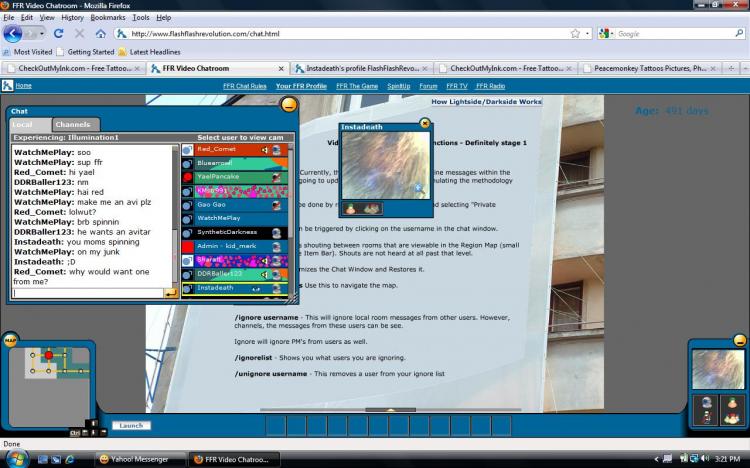Click the FFR logo icon beside Home
The height and width of the screenshot is (468, 750).
(7, 86)
